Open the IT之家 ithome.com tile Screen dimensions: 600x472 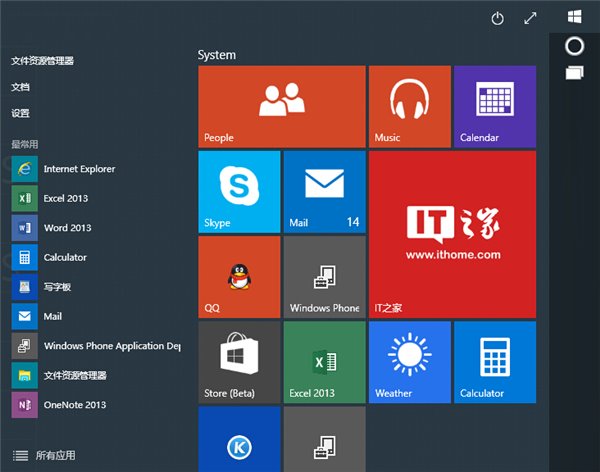(452, 234)
